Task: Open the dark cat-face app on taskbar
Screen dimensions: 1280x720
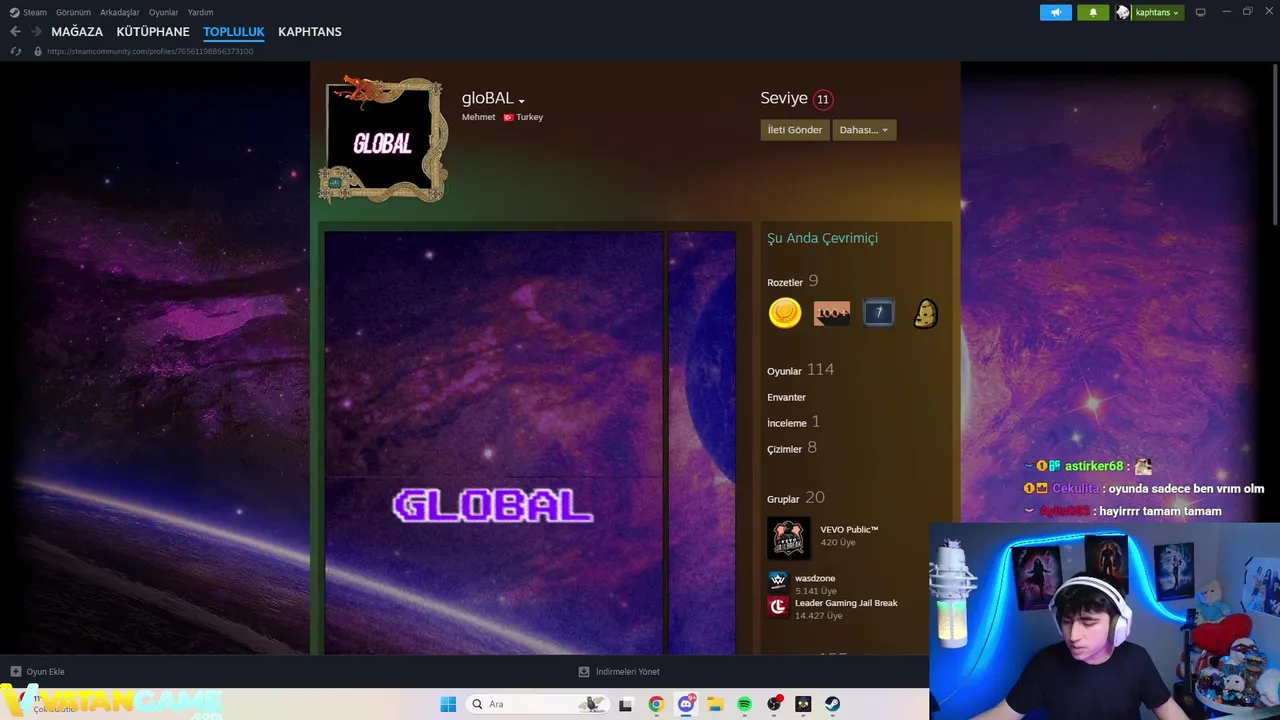Action: (803, 704)
